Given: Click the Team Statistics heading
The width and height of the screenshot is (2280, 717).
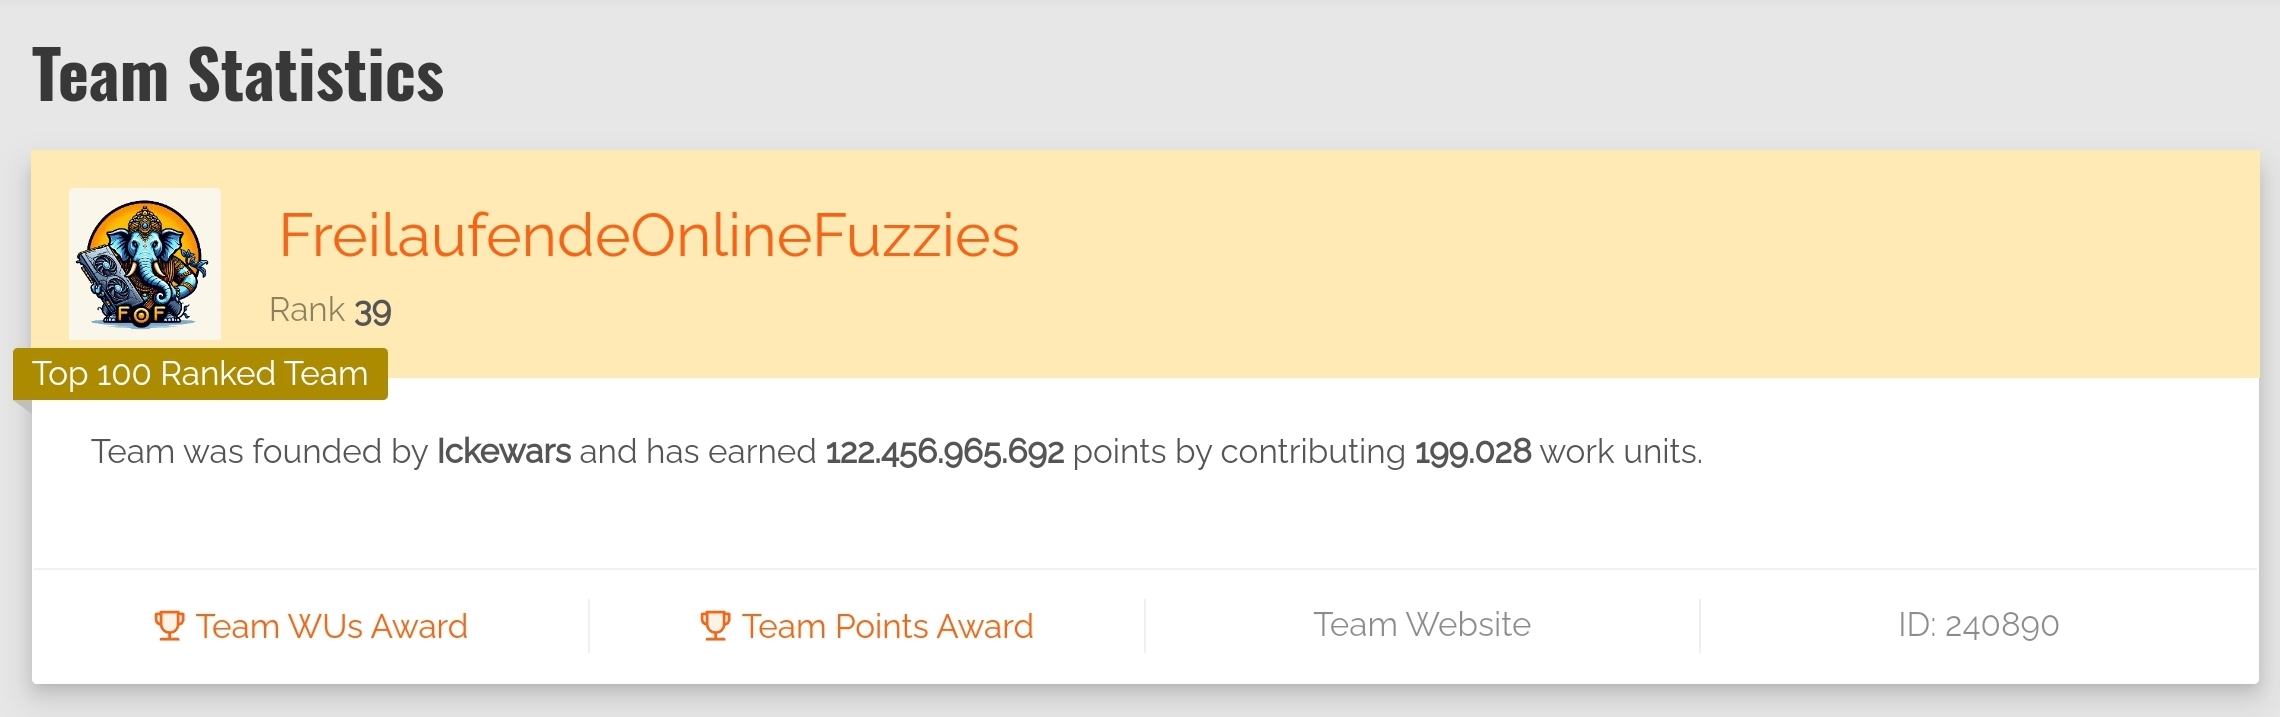Looking at the screenshot, I should (x=238, y=75).
